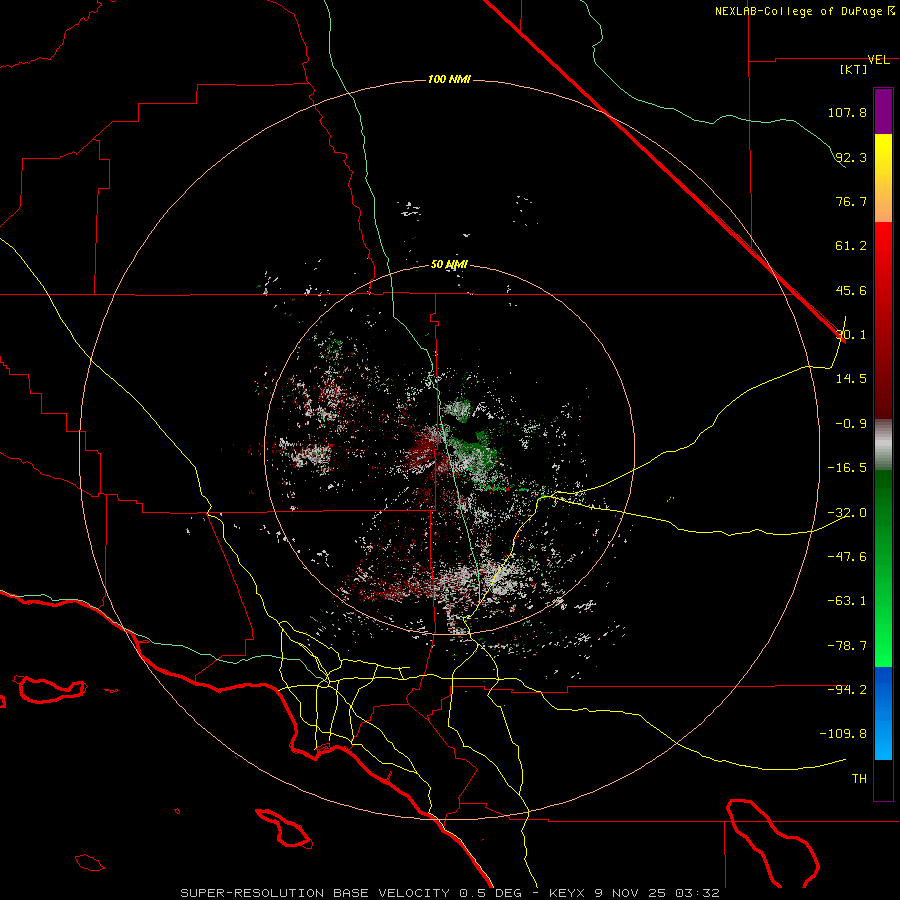
Task: Click the -32.0 velocity scale value
Action: click(847, 512)
